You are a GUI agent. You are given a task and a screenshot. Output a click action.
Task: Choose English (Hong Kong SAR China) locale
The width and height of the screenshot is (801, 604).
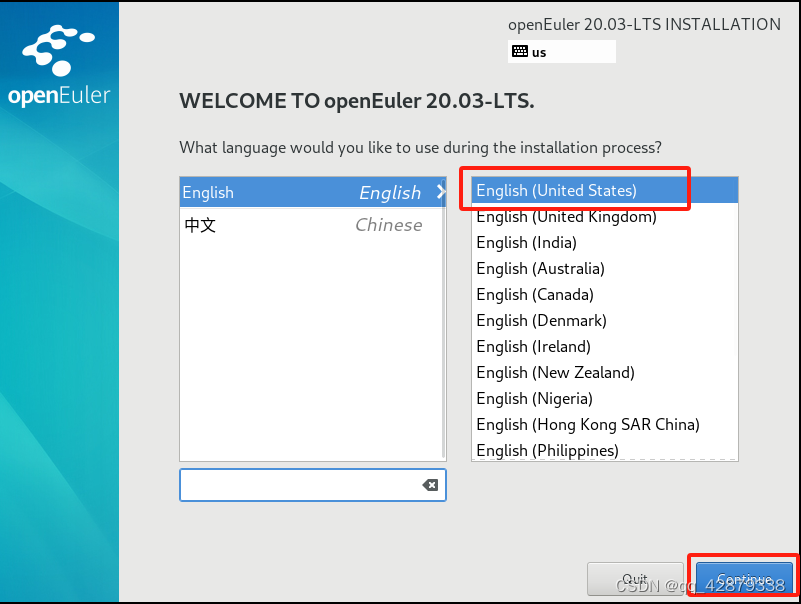(605, 425)
